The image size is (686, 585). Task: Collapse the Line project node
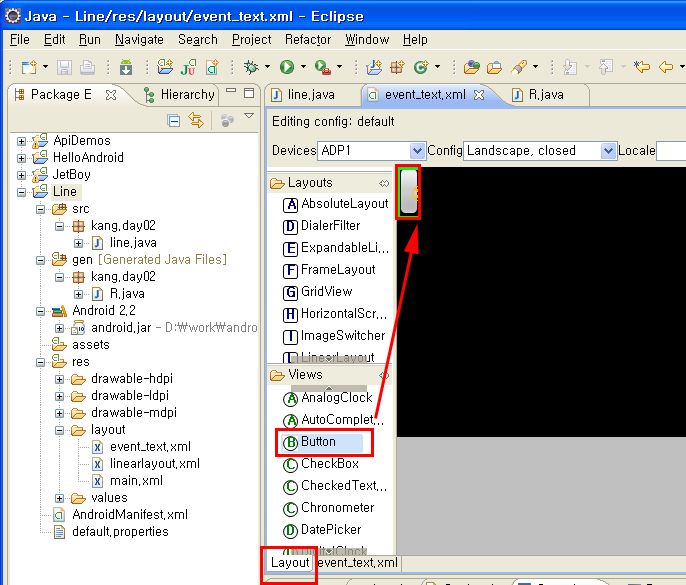[21, 192]
